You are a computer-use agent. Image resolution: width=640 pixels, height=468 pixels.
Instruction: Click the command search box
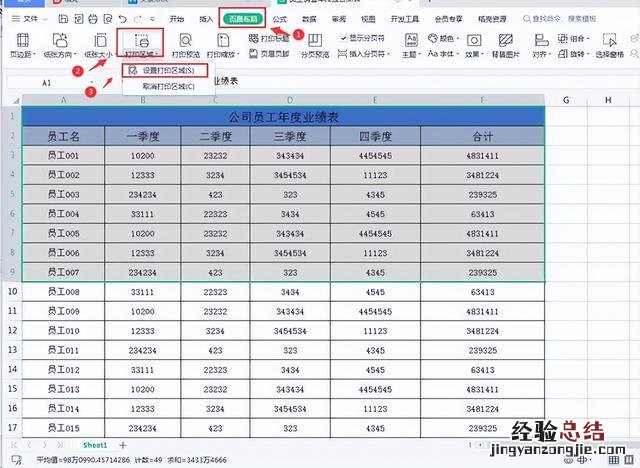[559, 19]
